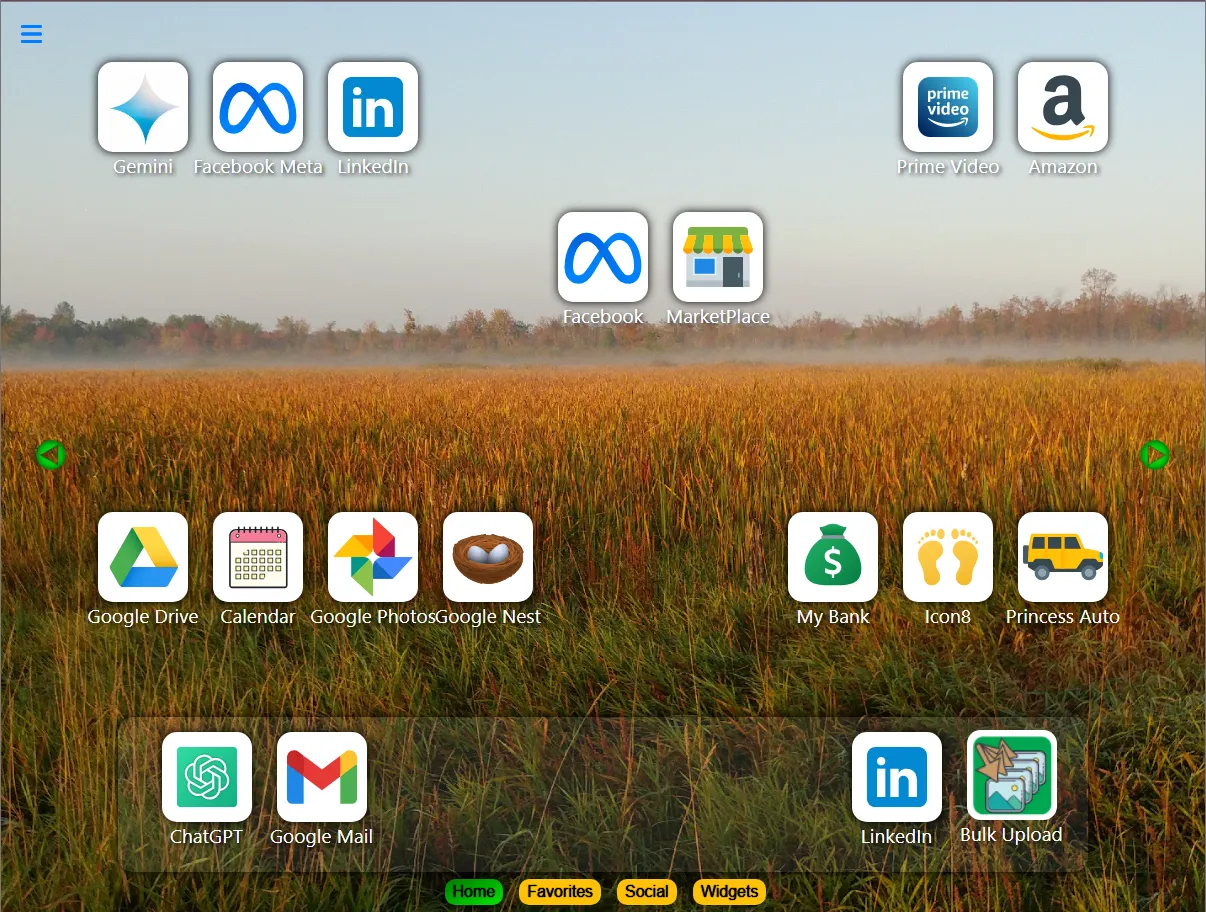Open the Bulk Upload icon

point(1012,775)
